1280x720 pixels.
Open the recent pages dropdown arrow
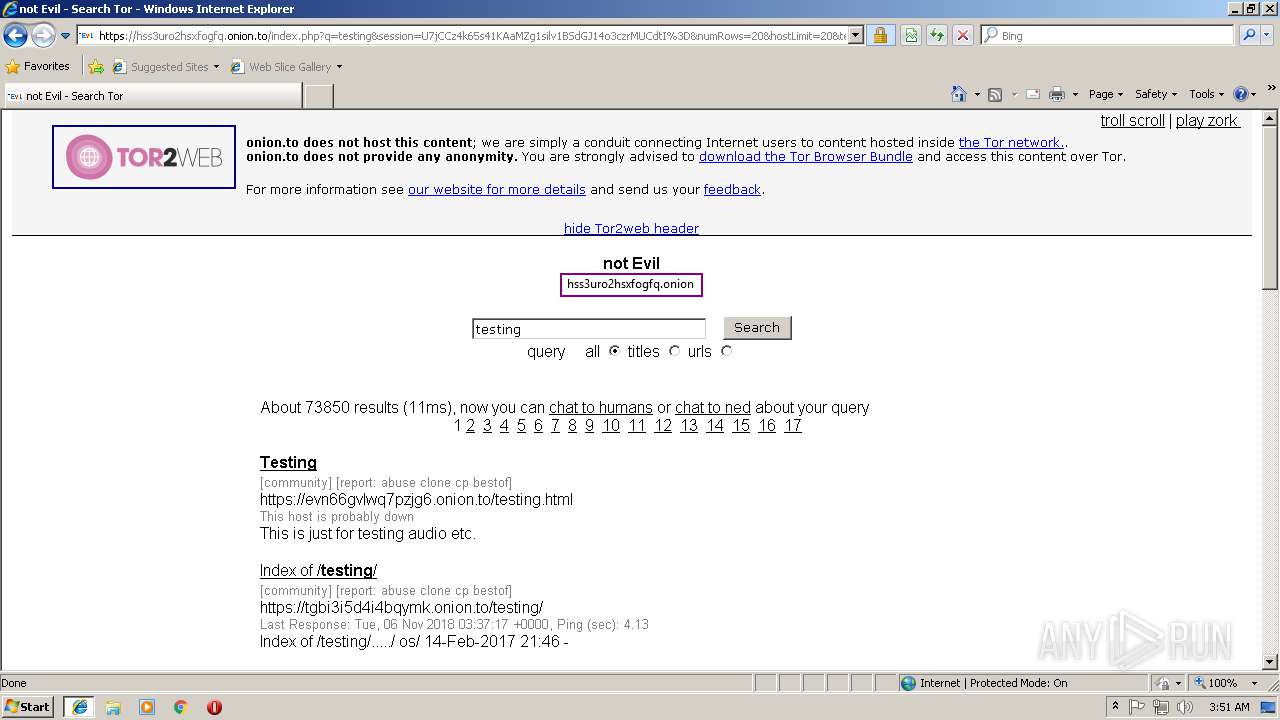click(66, 36)
